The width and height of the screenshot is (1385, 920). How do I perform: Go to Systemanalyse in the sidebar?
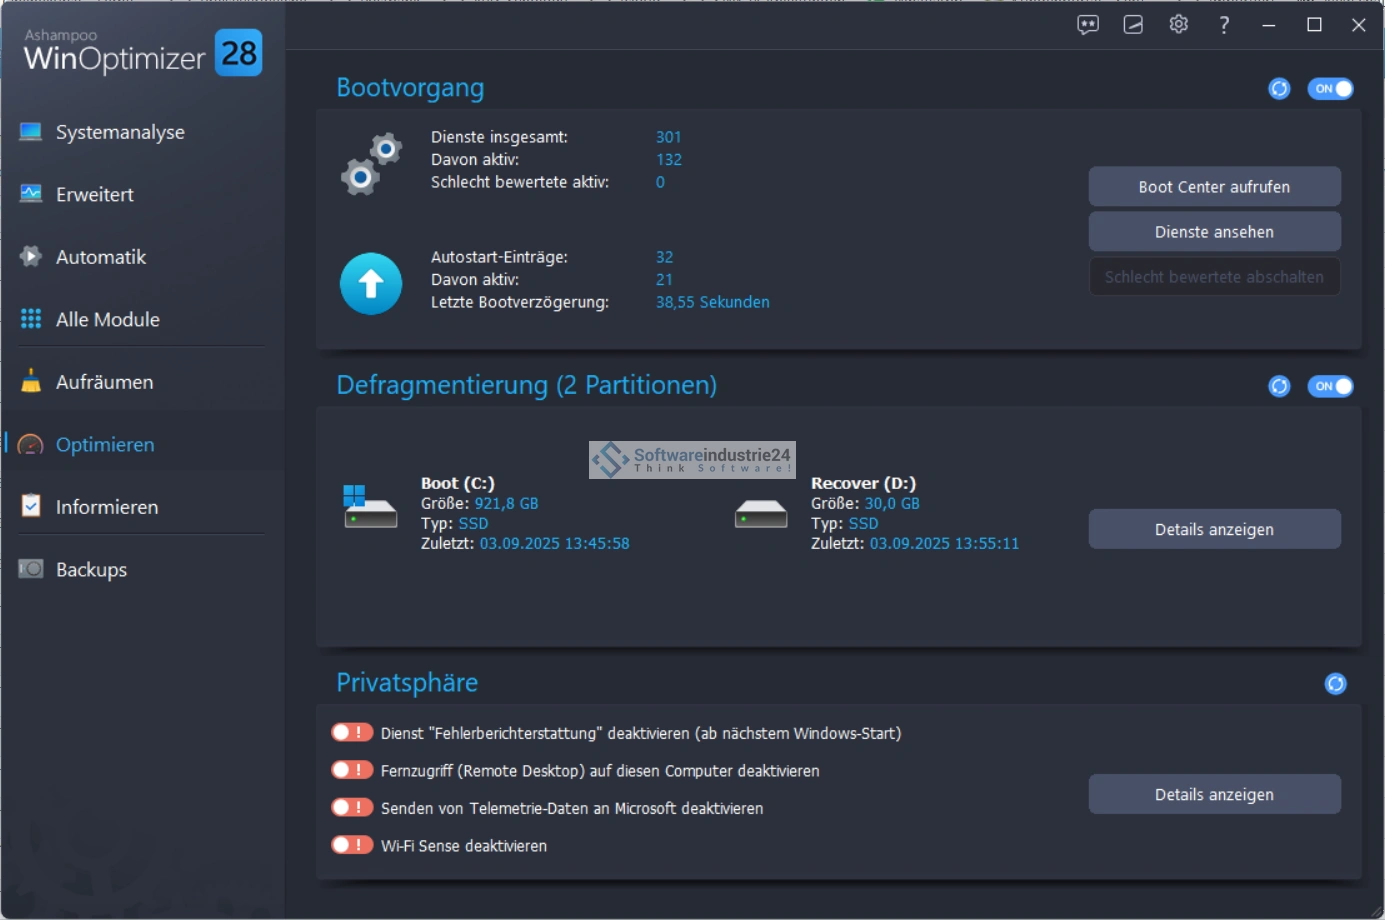[x=120, y=132]
